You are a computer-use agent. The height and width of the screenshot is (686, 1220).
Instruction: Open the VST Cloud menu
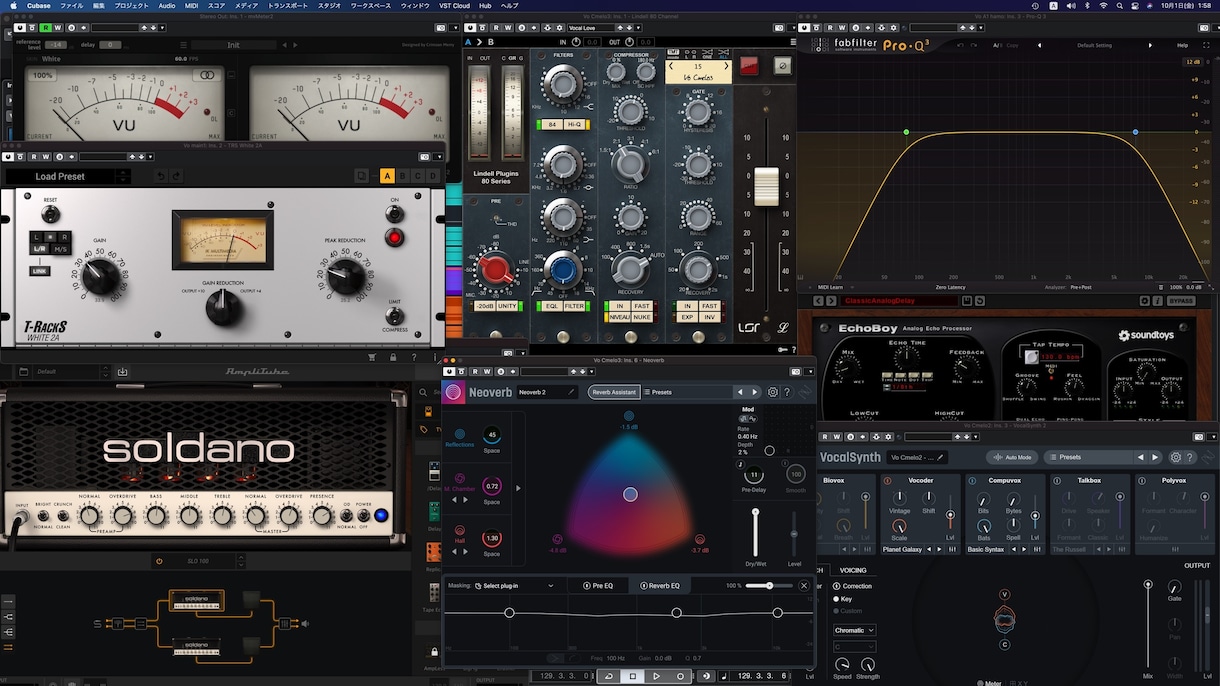coord(455,5)
